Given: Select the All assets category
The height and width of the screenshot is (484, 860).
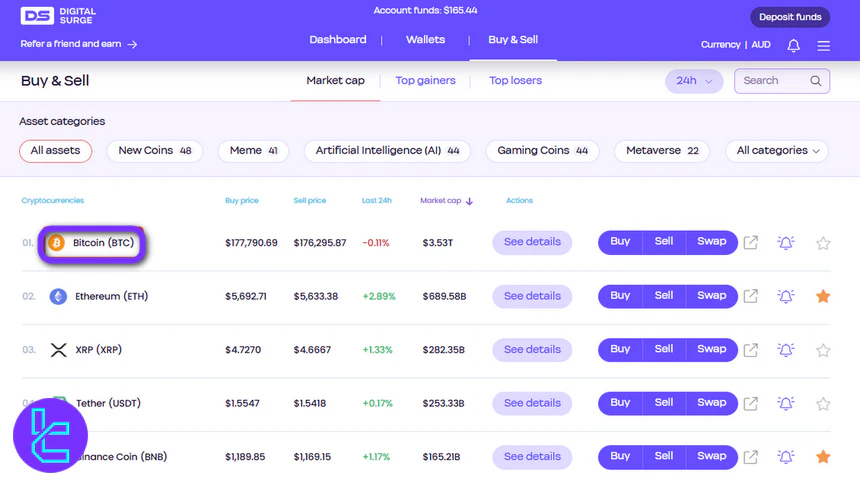Looking at the screenshot, I should (55, 151).
